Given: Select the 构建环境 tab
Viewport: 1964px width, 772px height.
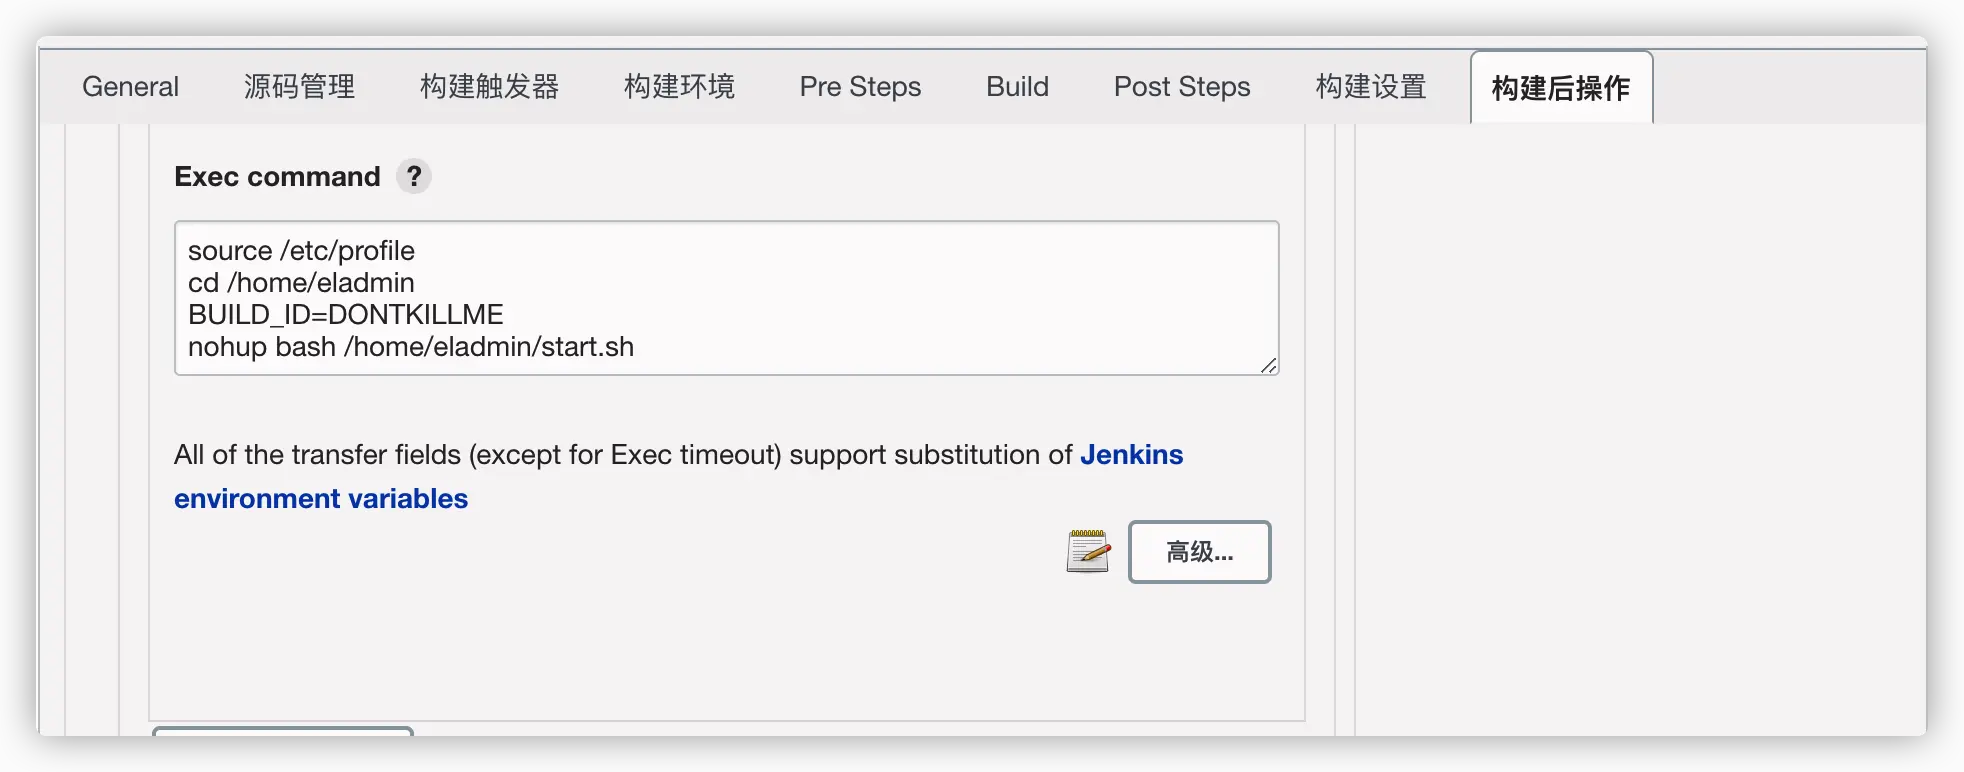Looking at the screenshot, I should pyautogui.click(x=679, y=87).
